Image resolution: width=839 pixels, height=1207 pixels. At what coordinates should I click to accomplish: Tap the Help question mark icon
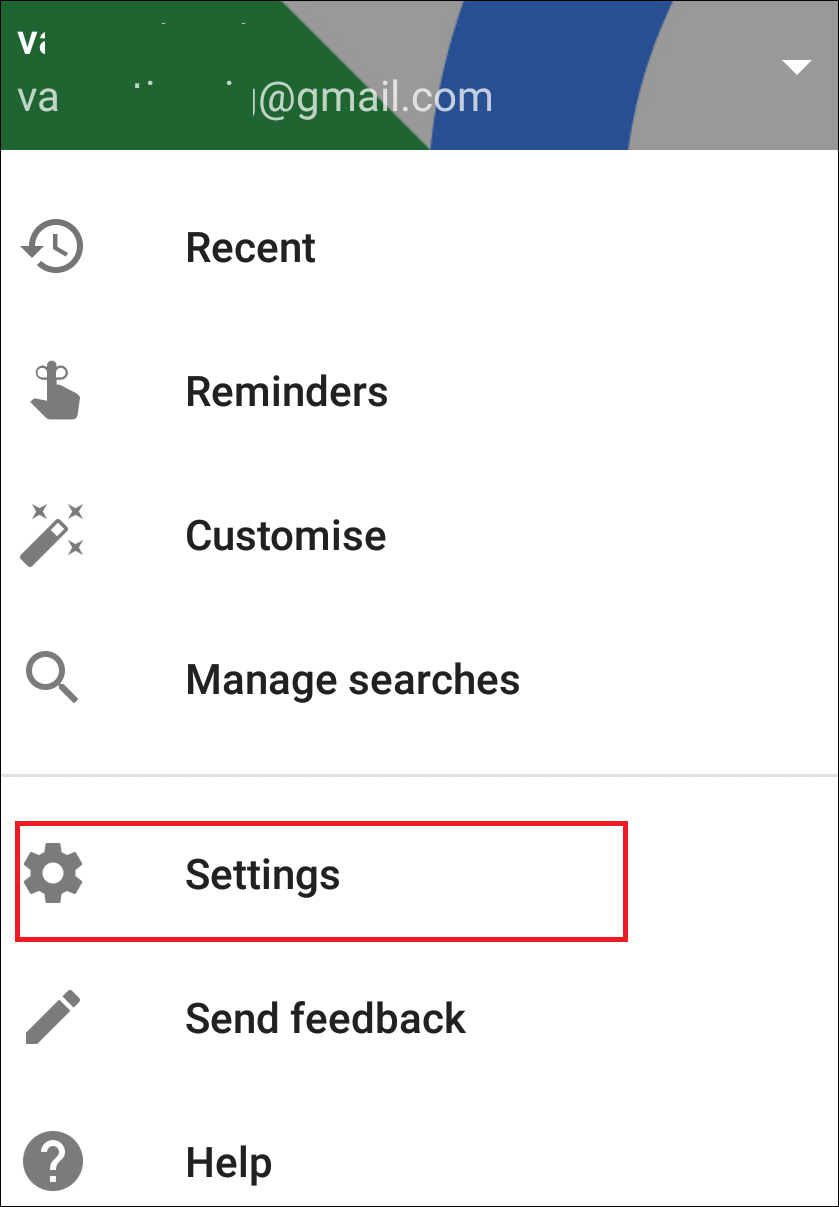click(x=52, y=1161)
